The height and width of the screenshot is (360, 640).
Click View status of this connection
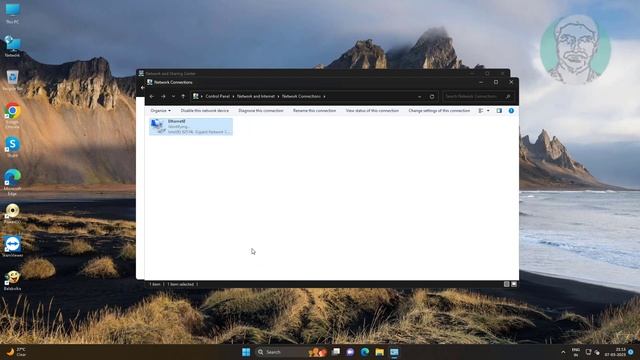372,111
